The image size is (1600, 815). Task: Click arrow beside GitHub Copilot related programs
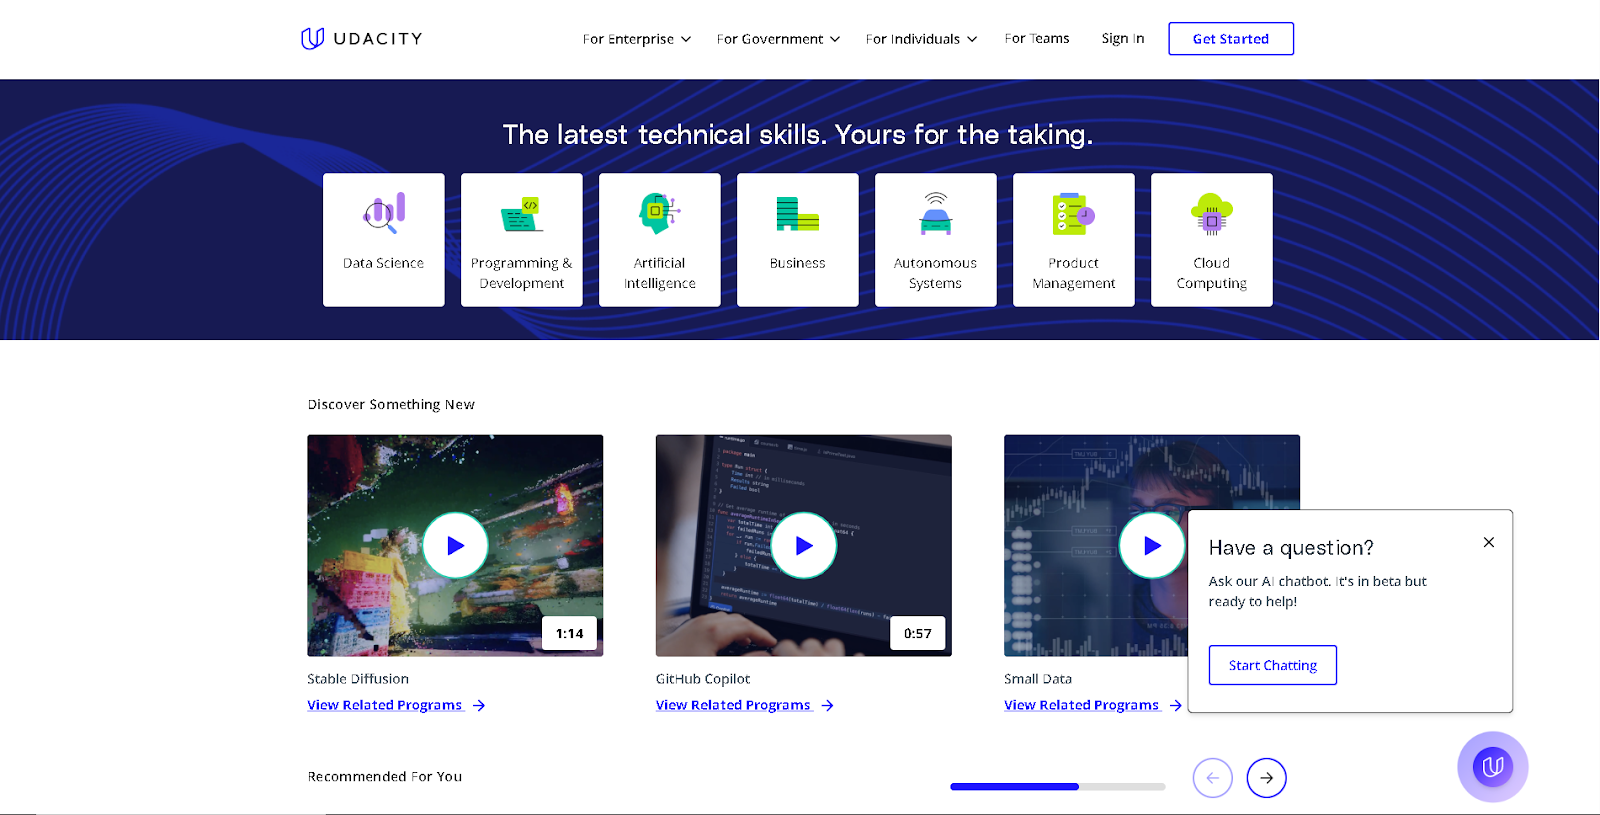click(x=827, y=706)
